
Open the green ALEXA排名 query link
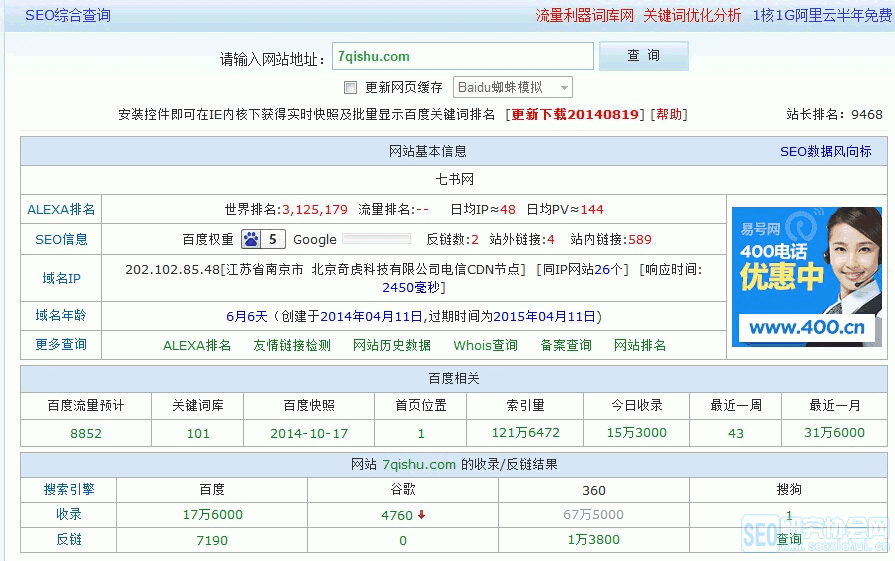[197, 345]
